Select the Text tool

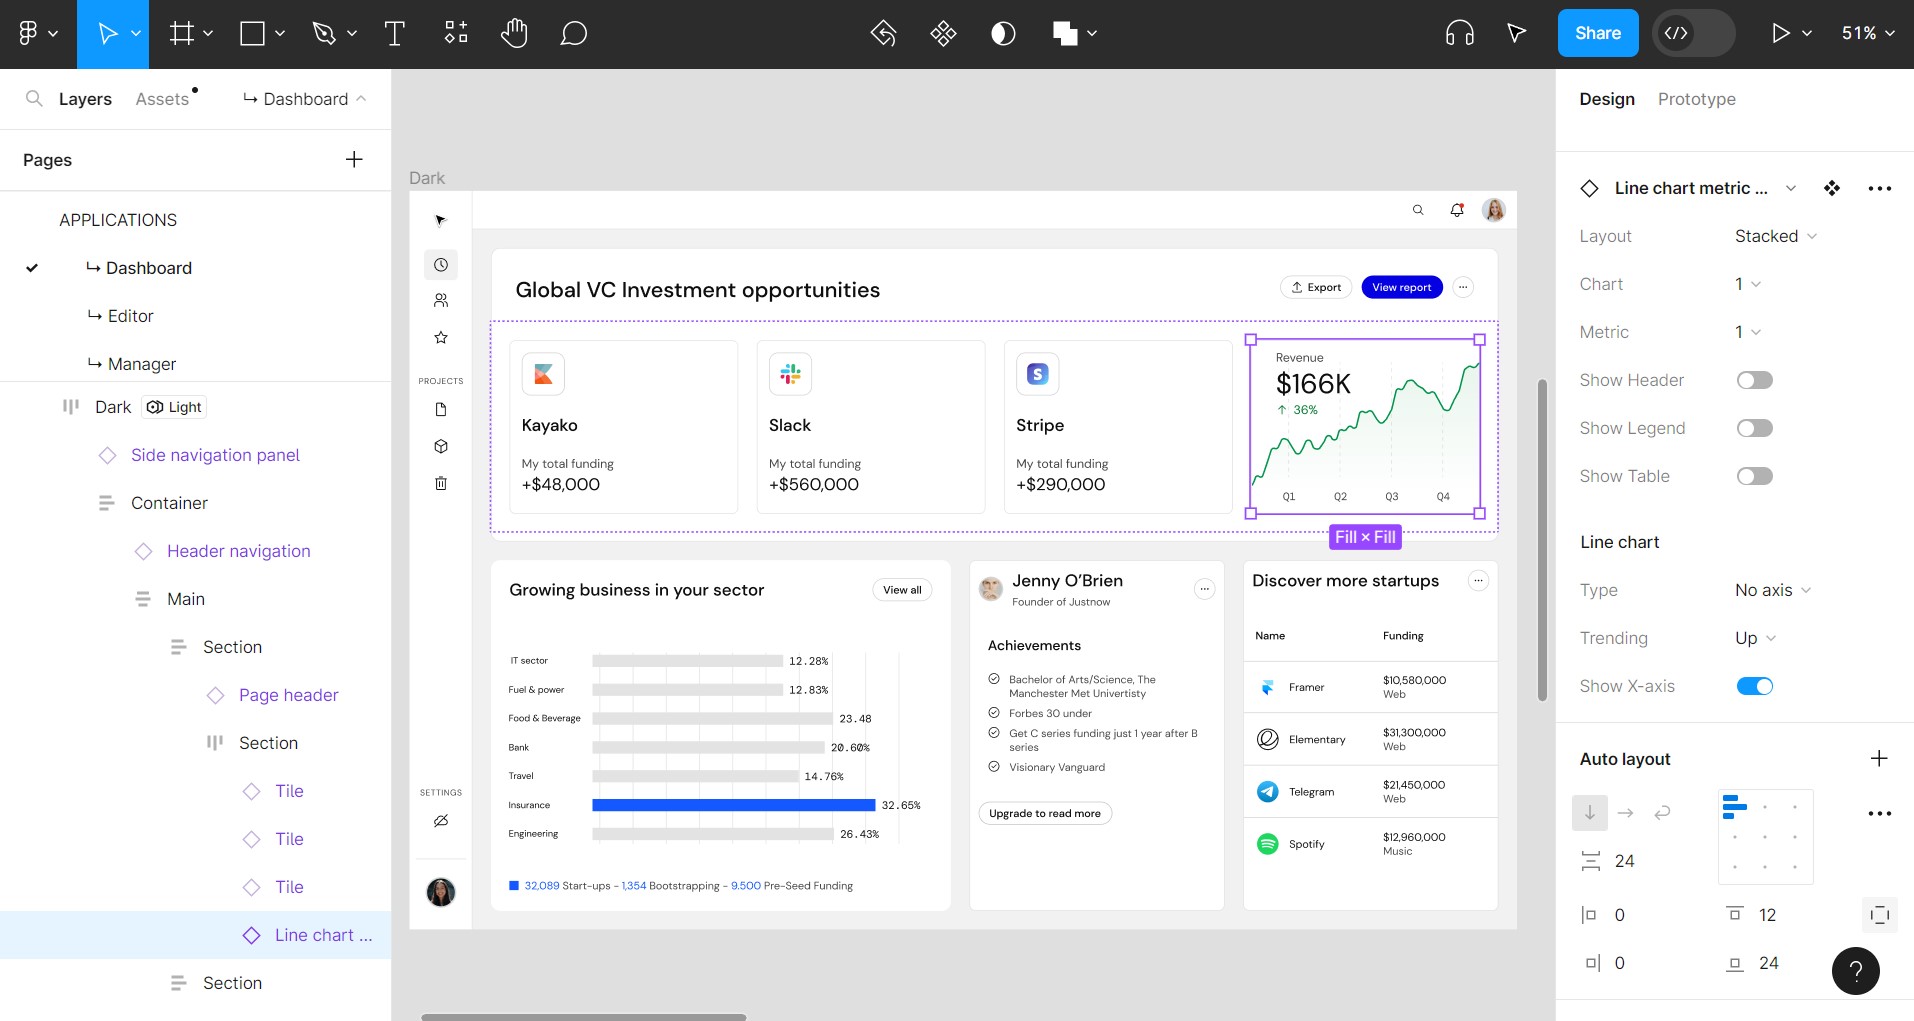(x=394, y=33)
